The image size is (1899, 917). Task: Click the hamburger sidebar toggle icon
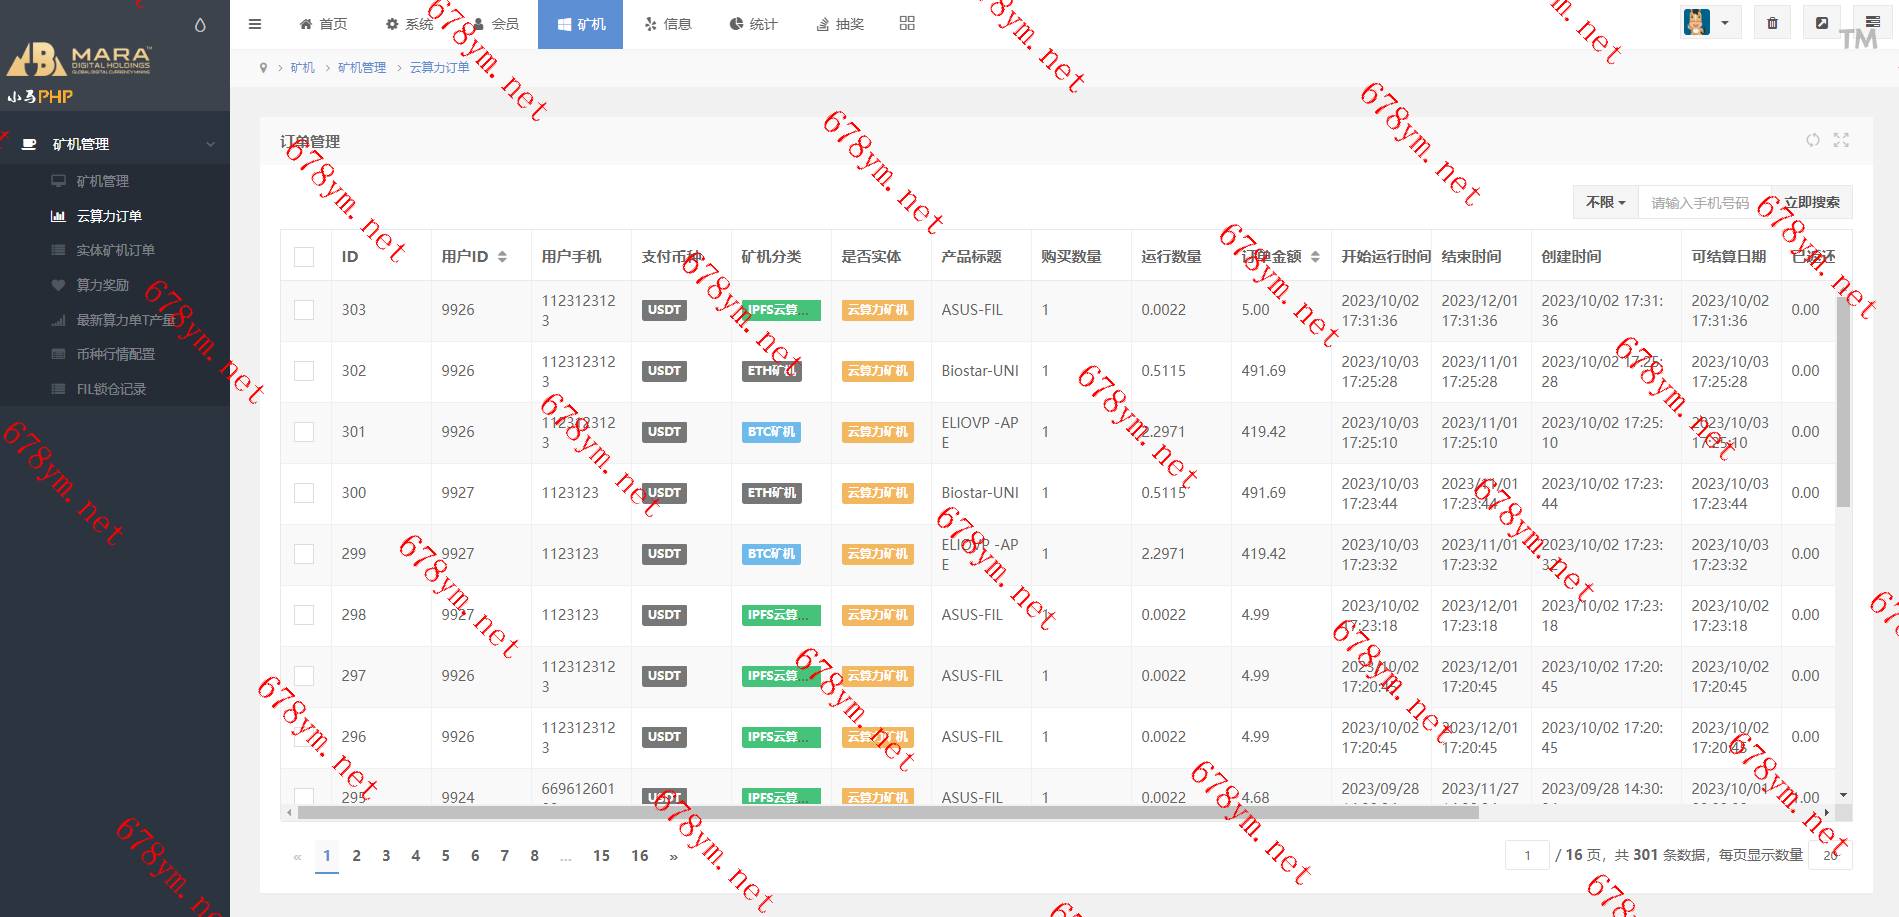coord(255,24)
